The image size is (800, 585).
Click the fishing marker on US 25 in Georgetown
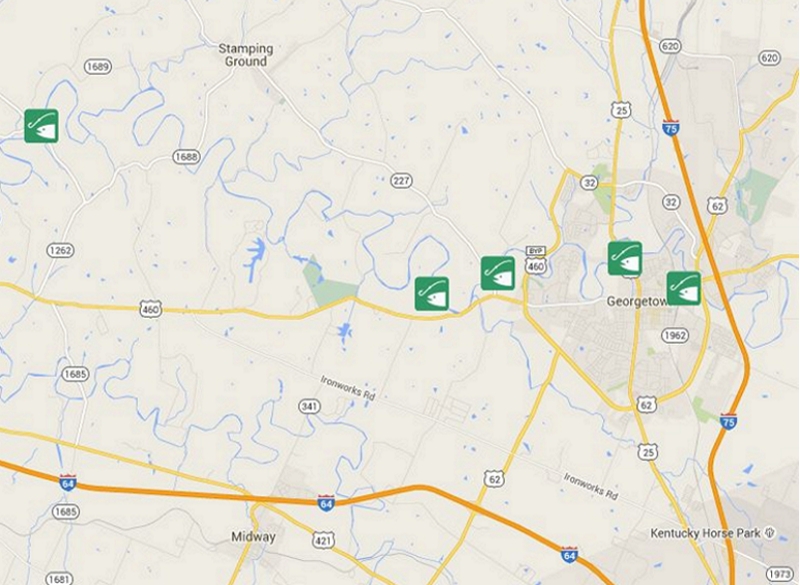tap(625, 259)
